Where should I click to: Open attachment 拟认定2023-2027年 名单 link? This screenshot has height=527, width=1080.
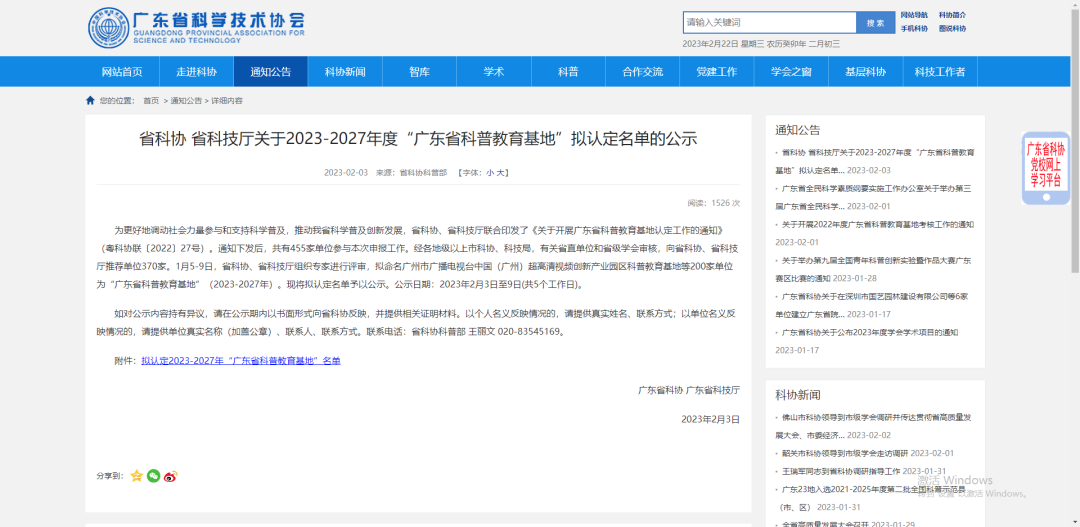[x=241, y=360]
